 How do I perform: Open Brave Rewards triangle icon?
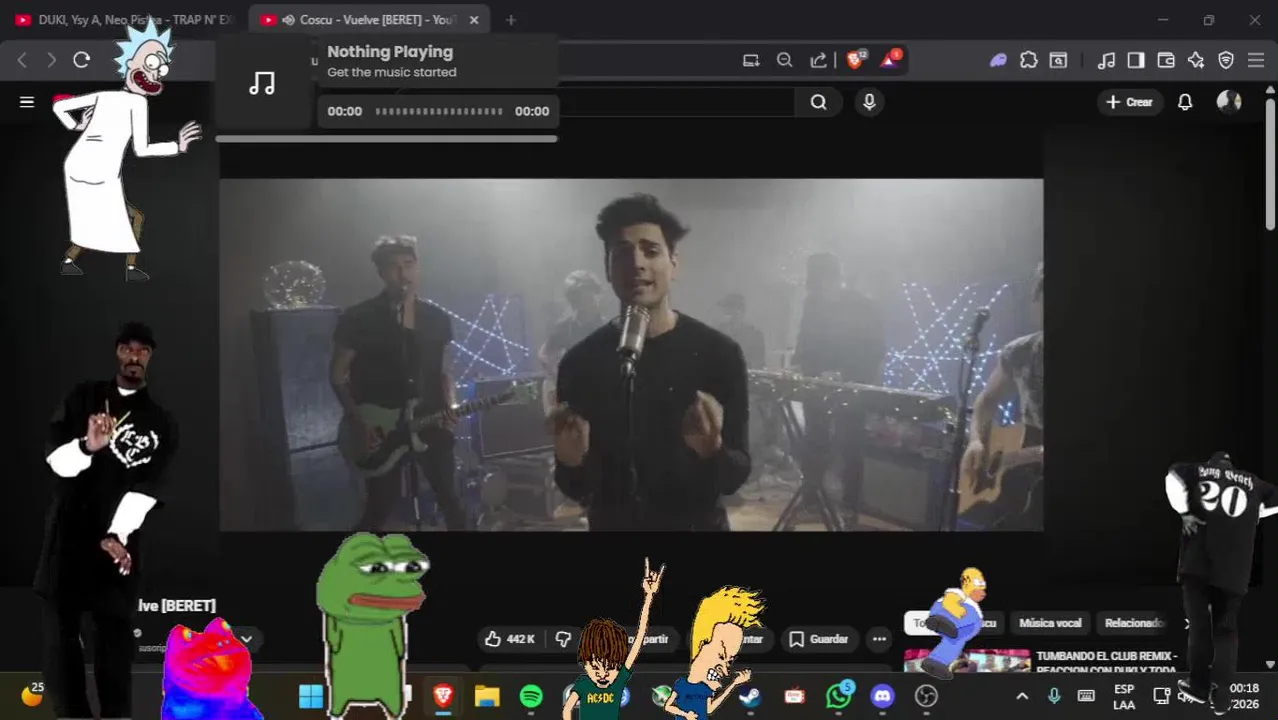pos(889,60)
